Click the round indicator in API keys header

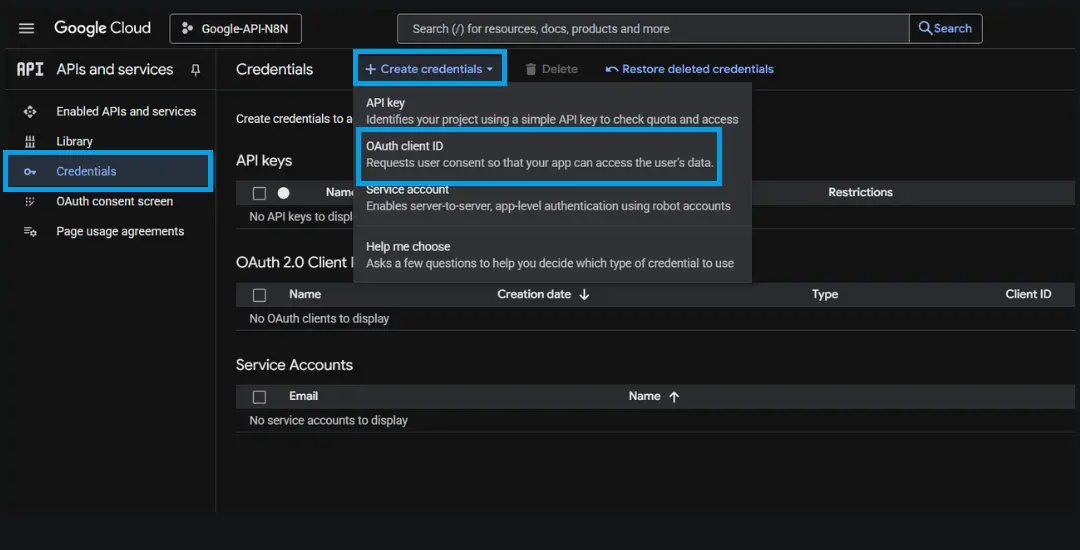(x=283, y=193)
